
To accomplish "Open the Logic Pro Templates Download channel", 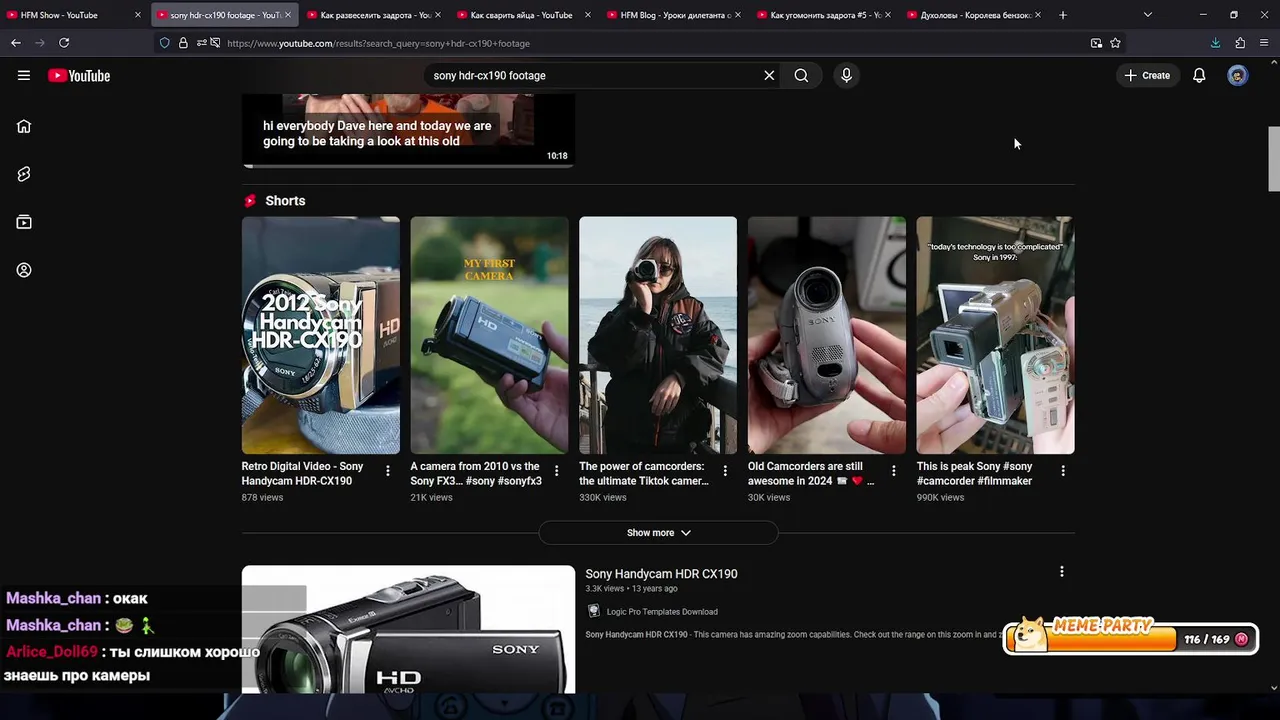I will 662,611.
